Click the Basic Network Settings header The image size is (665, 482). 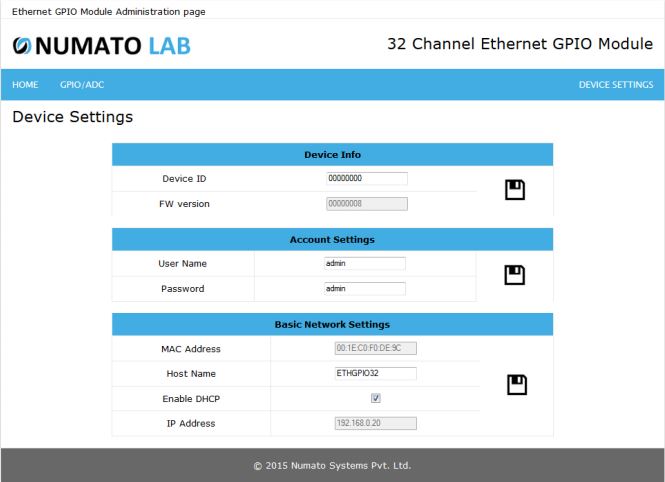click(x=332, y=325)
